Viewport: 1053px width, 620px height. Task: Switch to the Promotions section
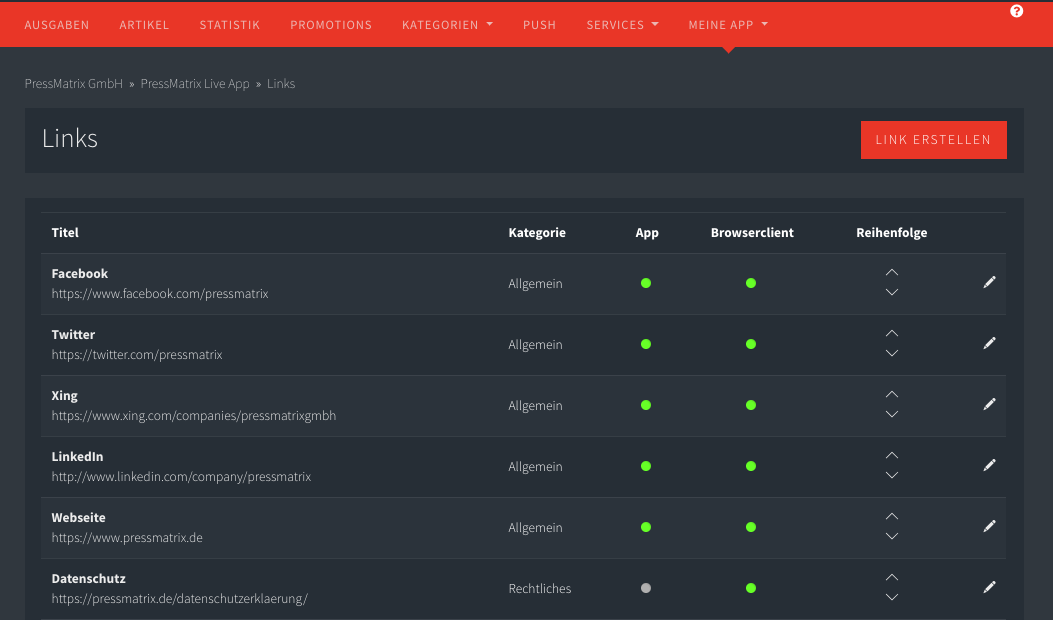pyautogui.click(x=331, y=25)
